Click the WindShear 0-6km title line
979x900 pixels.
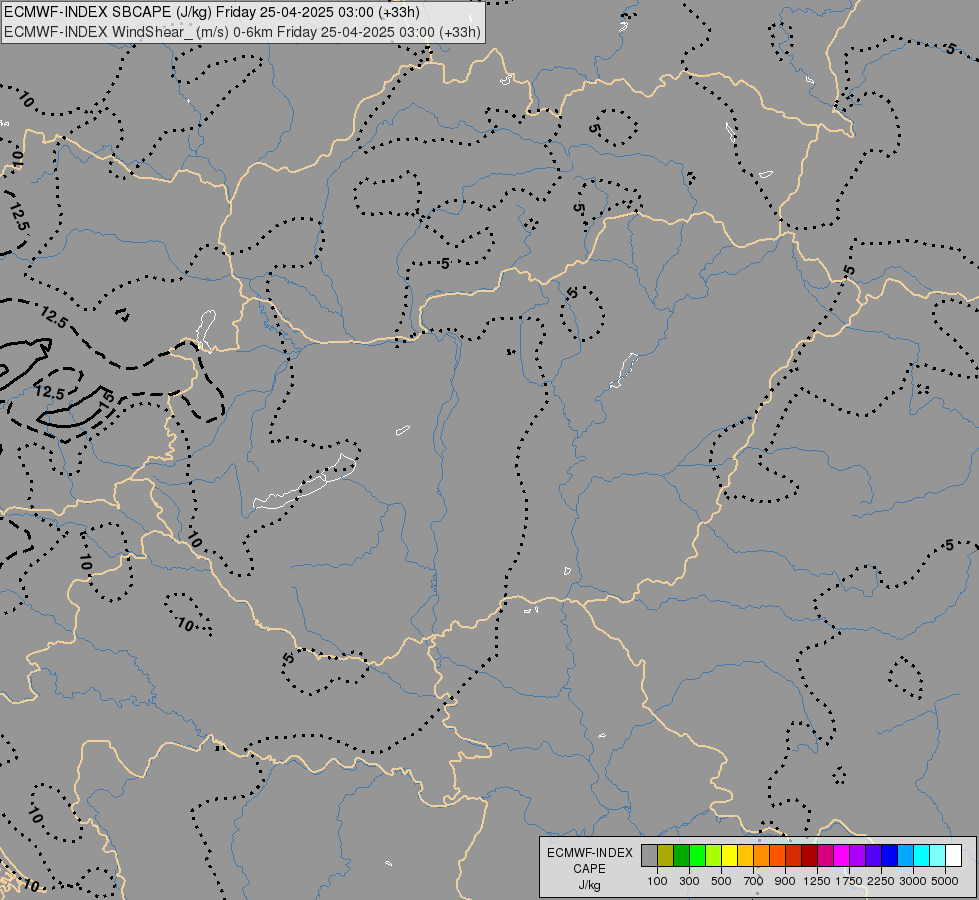click(242, 32)
